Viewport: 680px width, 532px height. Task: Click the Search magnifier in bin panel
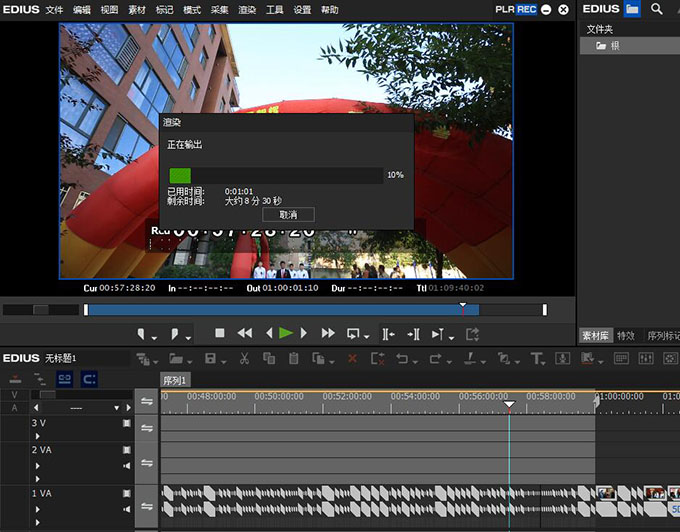click(657, 9)
